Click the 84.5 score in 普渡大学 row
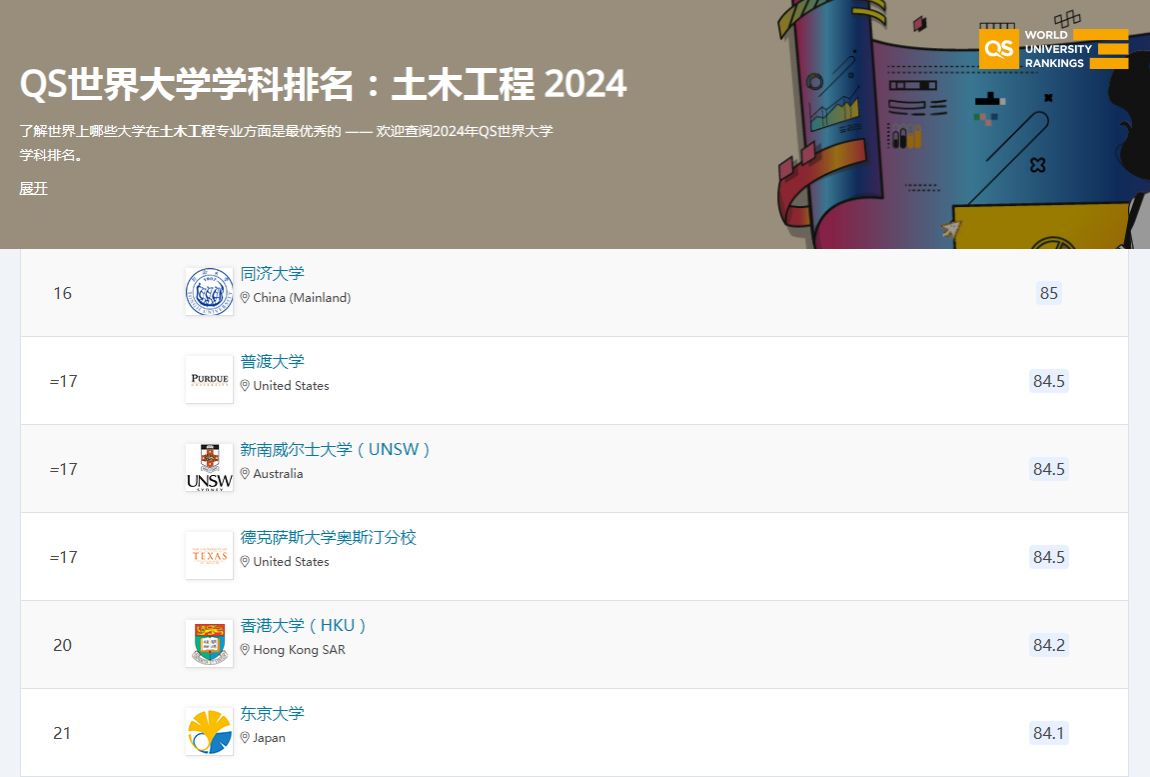This screenshot has width=1150, height=777. 1049,382
